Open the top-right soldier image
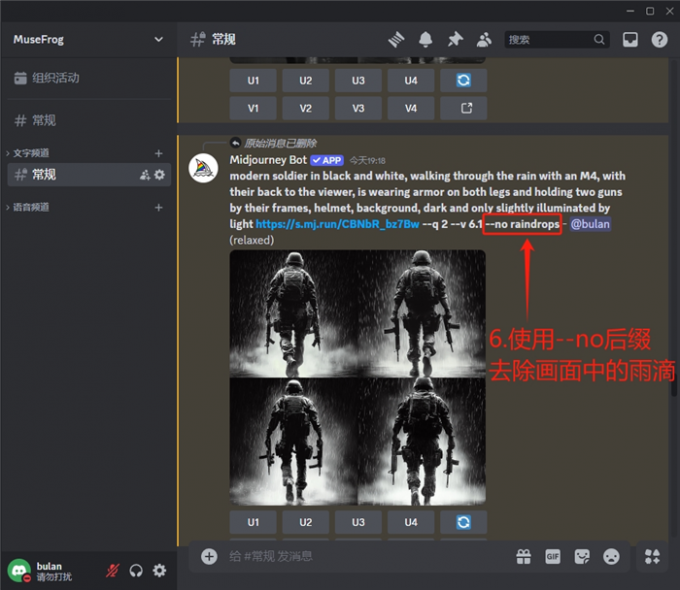 [x=422, y=314]
